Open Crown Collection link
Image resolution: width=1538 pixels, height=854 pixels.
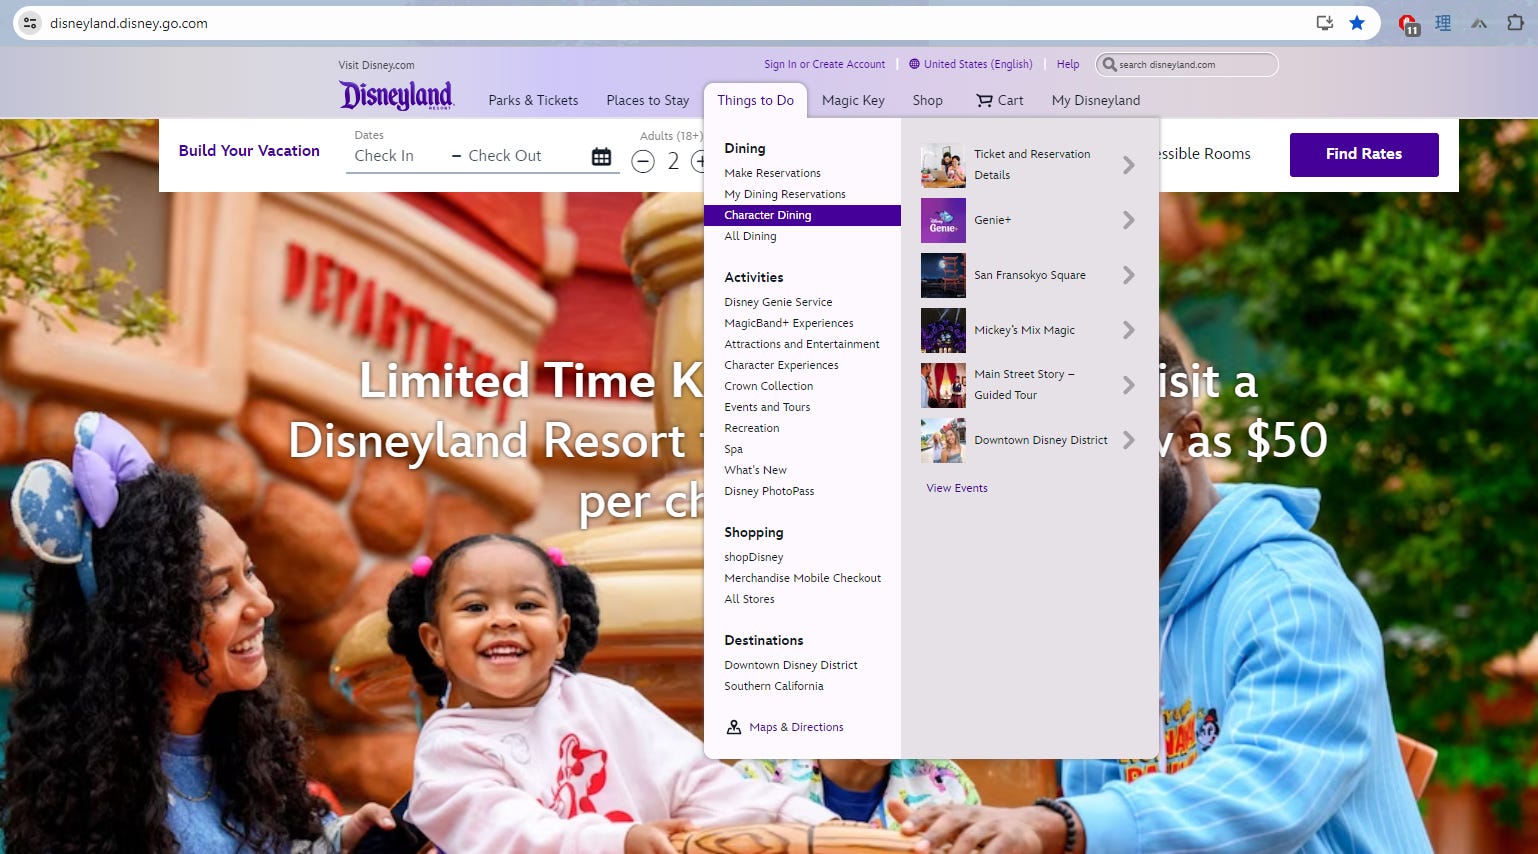(768, 386)
